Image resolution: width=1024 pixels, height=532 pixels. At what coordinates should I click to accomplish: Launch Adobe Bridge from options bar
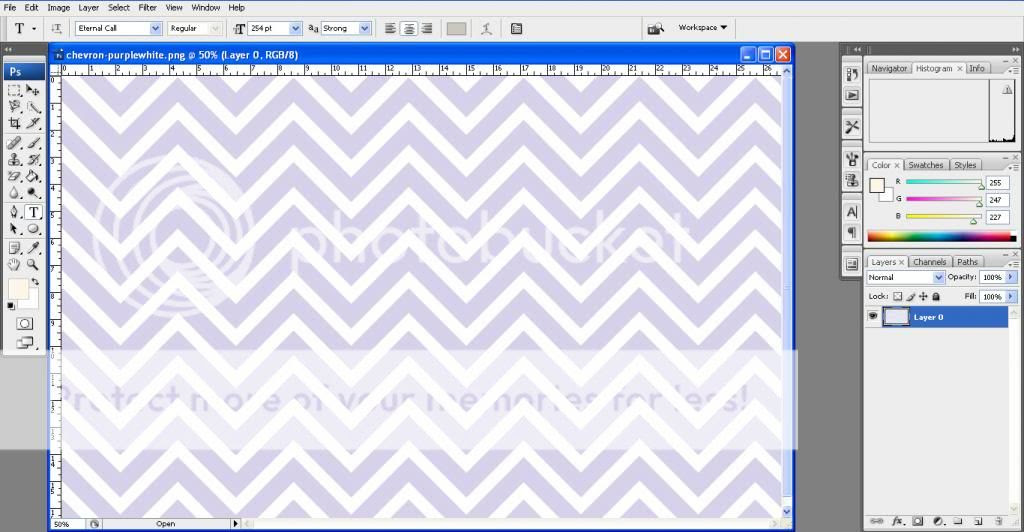pyautogui.click(x=656, y=29)
